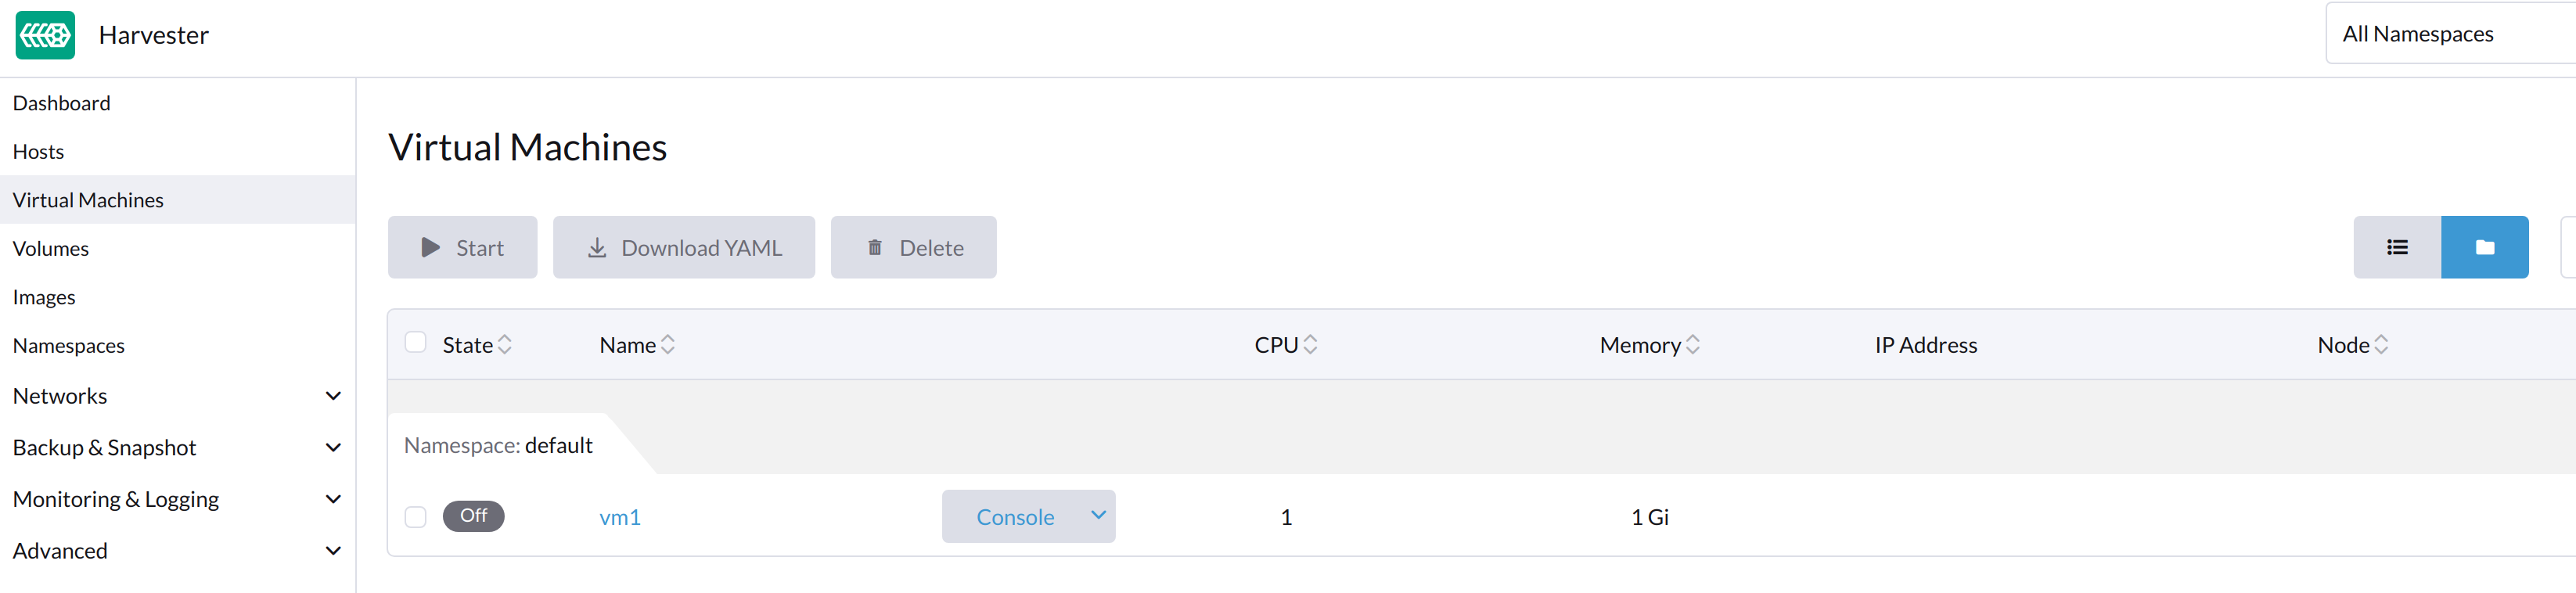Click the Harvester logo icon
The width and height of the screenshot is (2576, 593).
click(45, 36)
